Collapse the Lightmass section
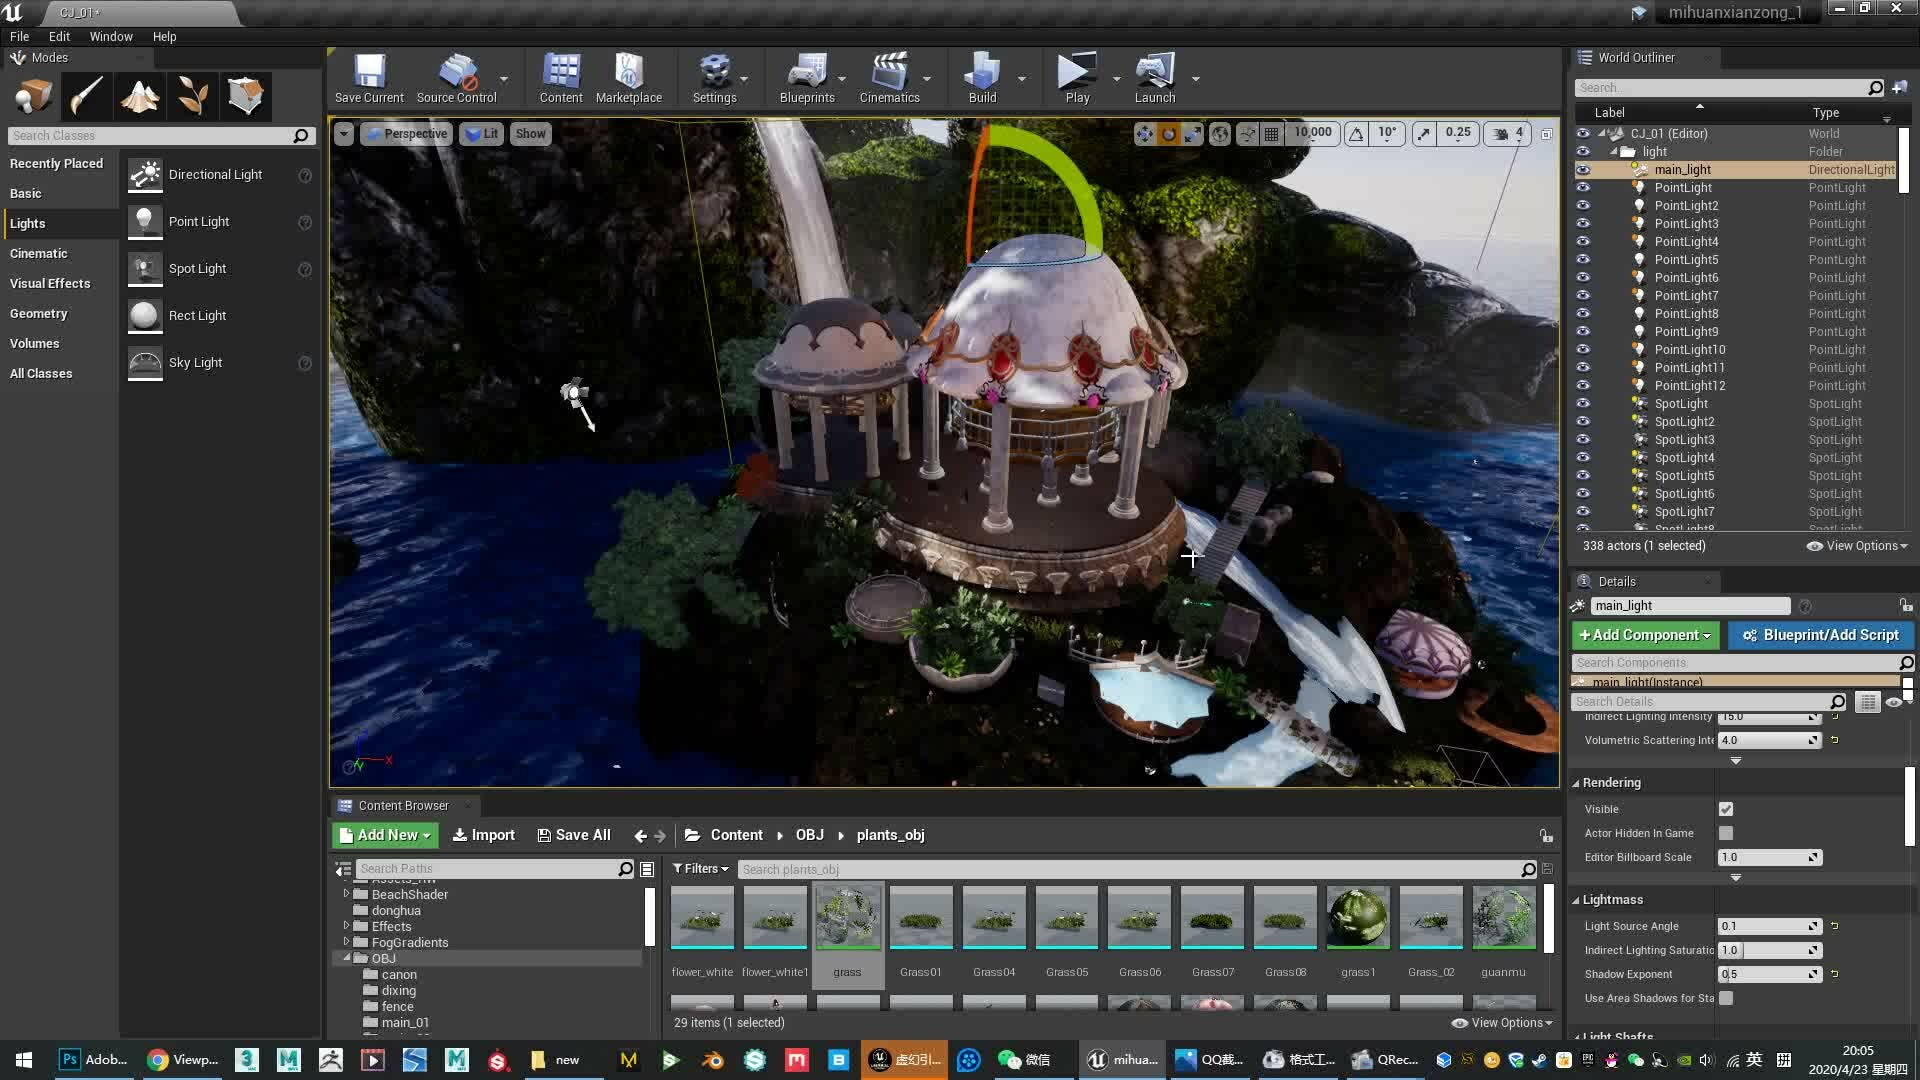The width and height of the screenshot is (1920, 1080). (x=1576, y=900)
